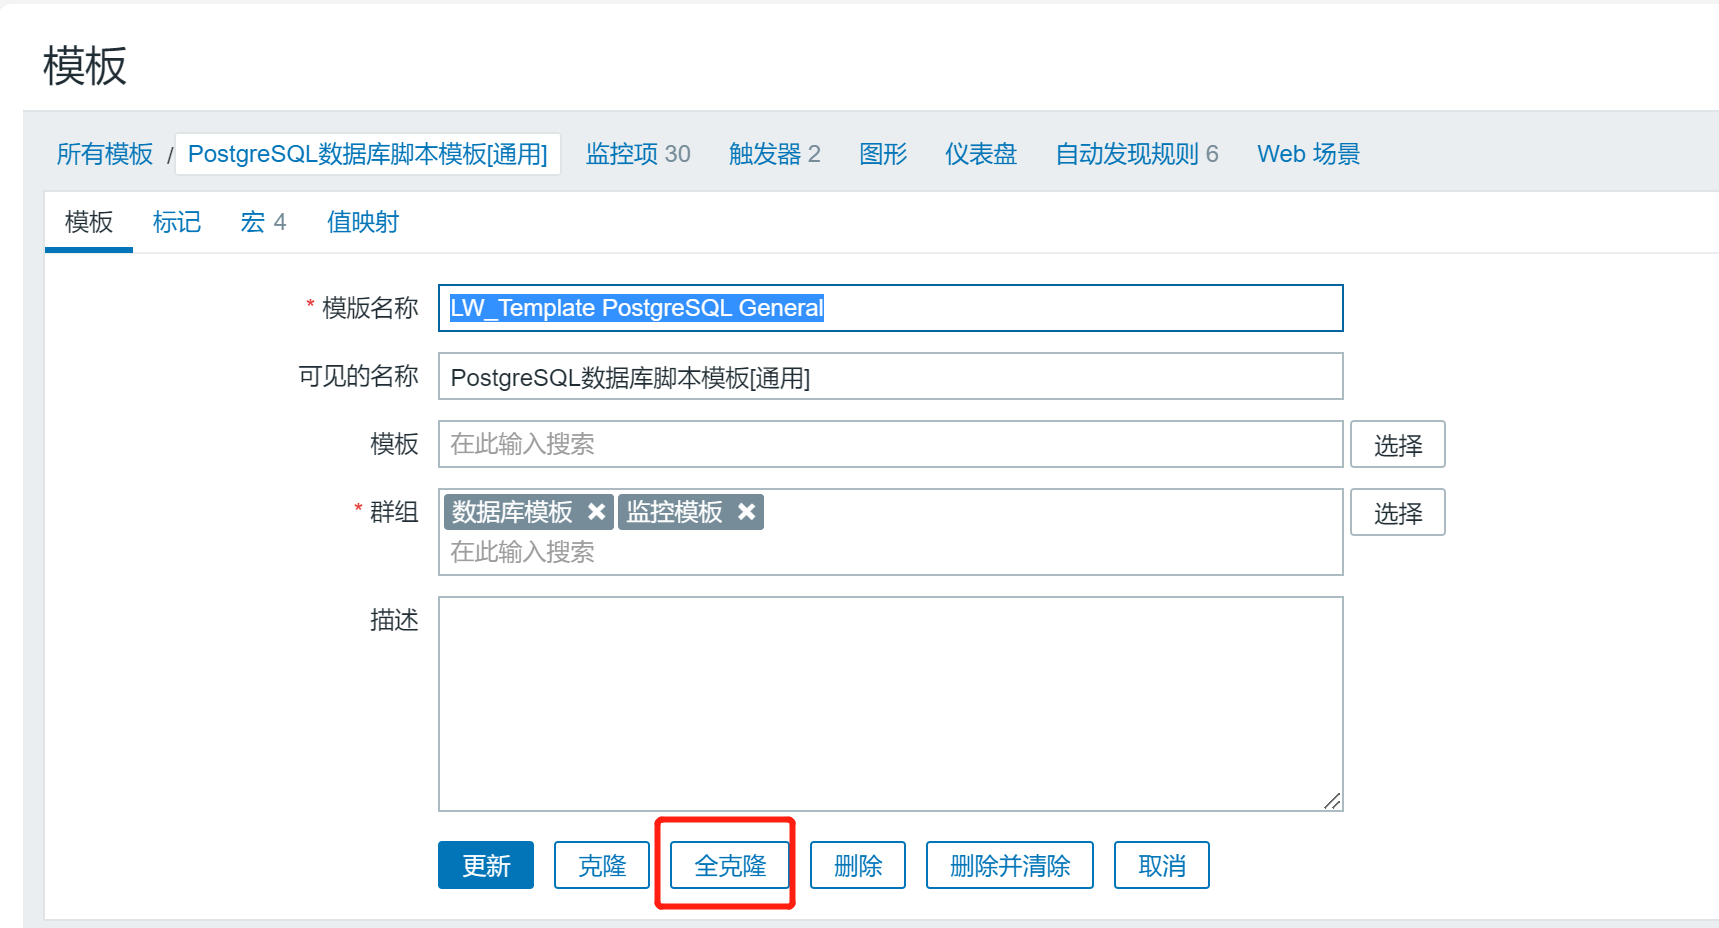1719x928 pixels.
Task: Remove the 监控模板 group tag
Action: pyautogui.click(x=746, y=512)
